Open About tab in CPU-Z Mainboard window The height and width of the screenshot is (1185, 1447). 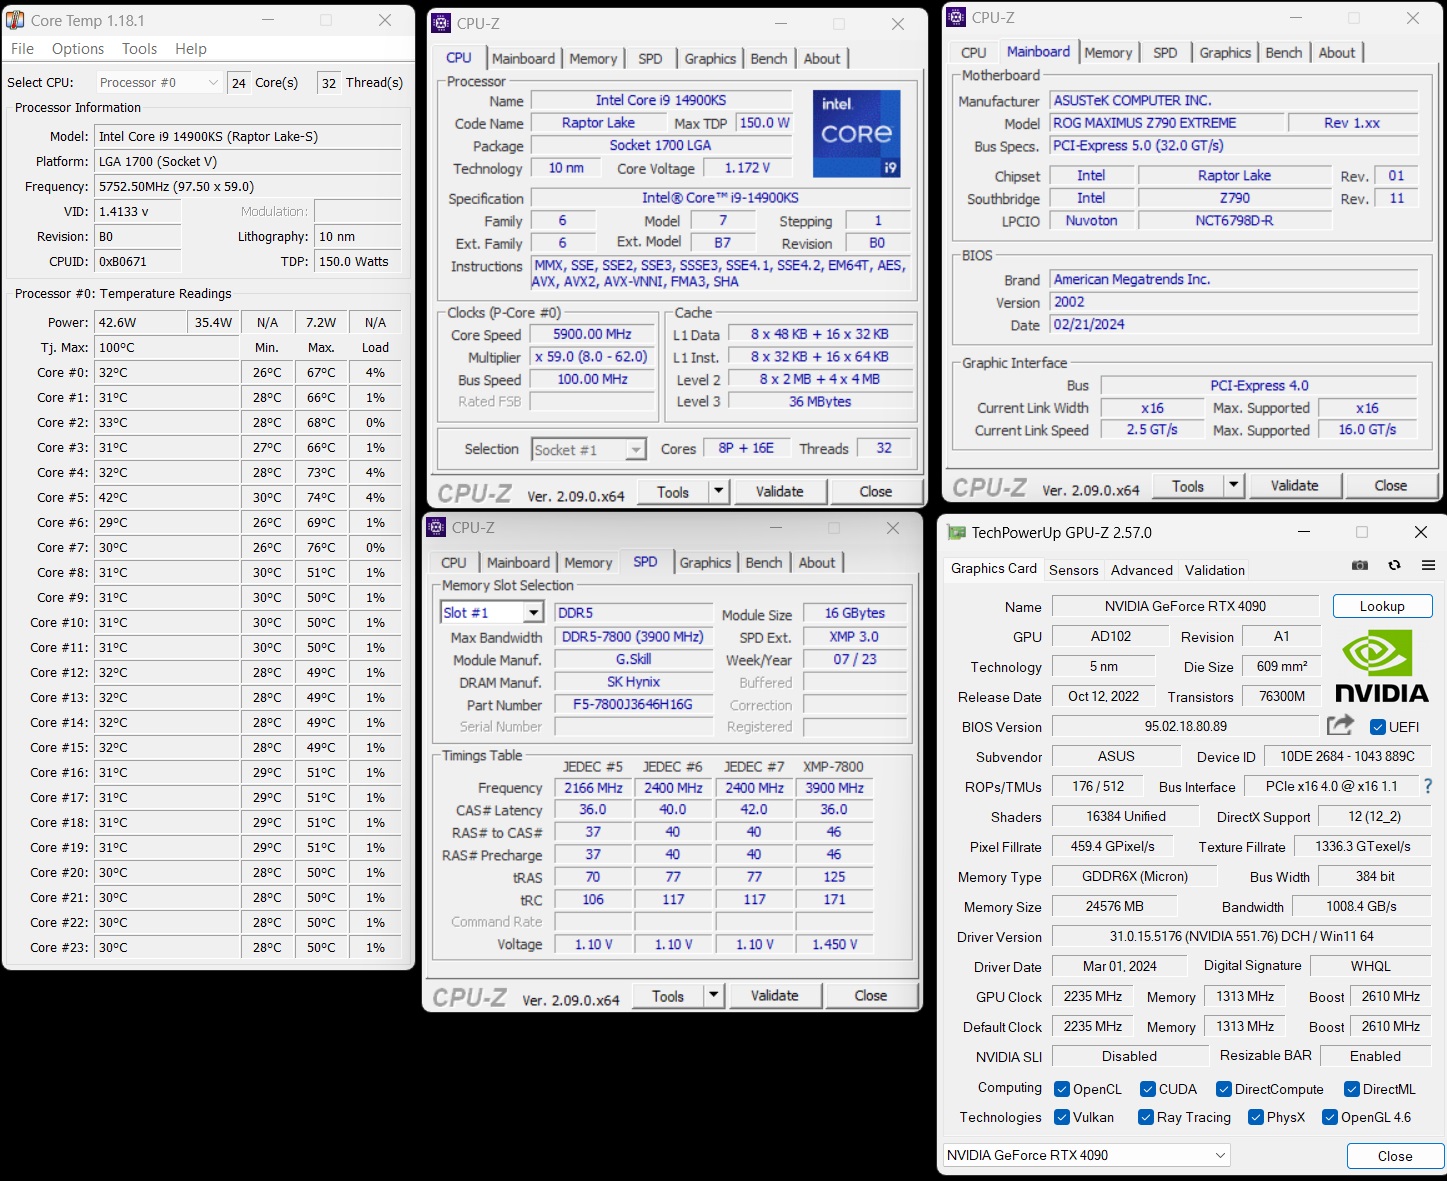[1337, 53]
